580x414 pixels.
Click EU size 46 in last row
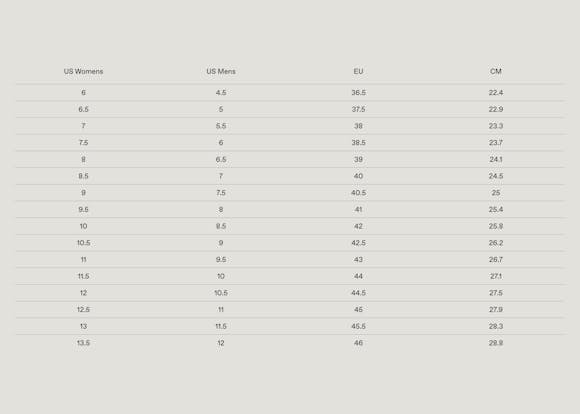[x=358, y=343]
